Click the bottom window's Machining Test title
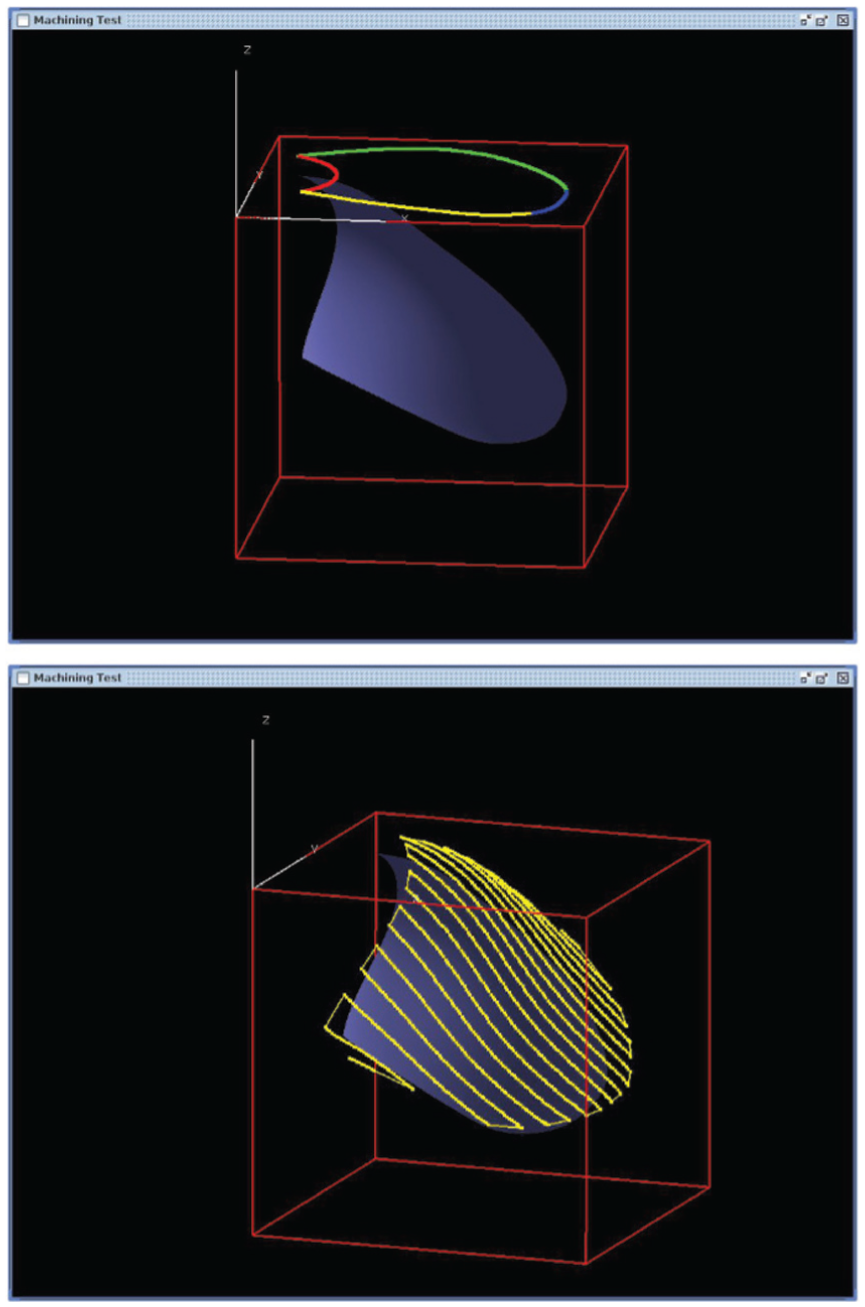The image size is (865, 1307). 78,678
